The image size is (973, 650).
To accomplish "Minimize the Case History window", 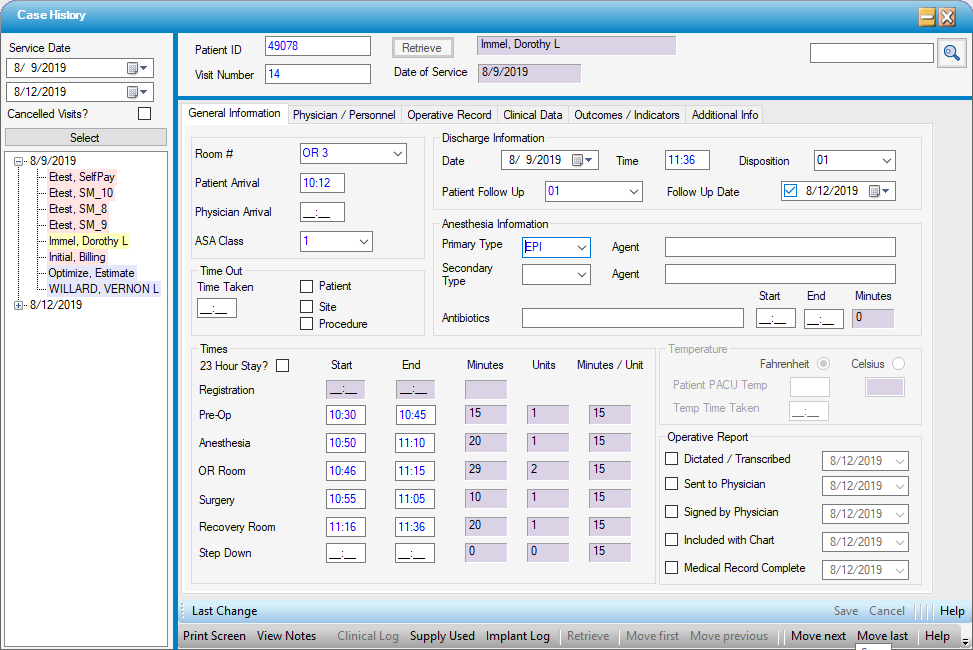I will point(927,16).
